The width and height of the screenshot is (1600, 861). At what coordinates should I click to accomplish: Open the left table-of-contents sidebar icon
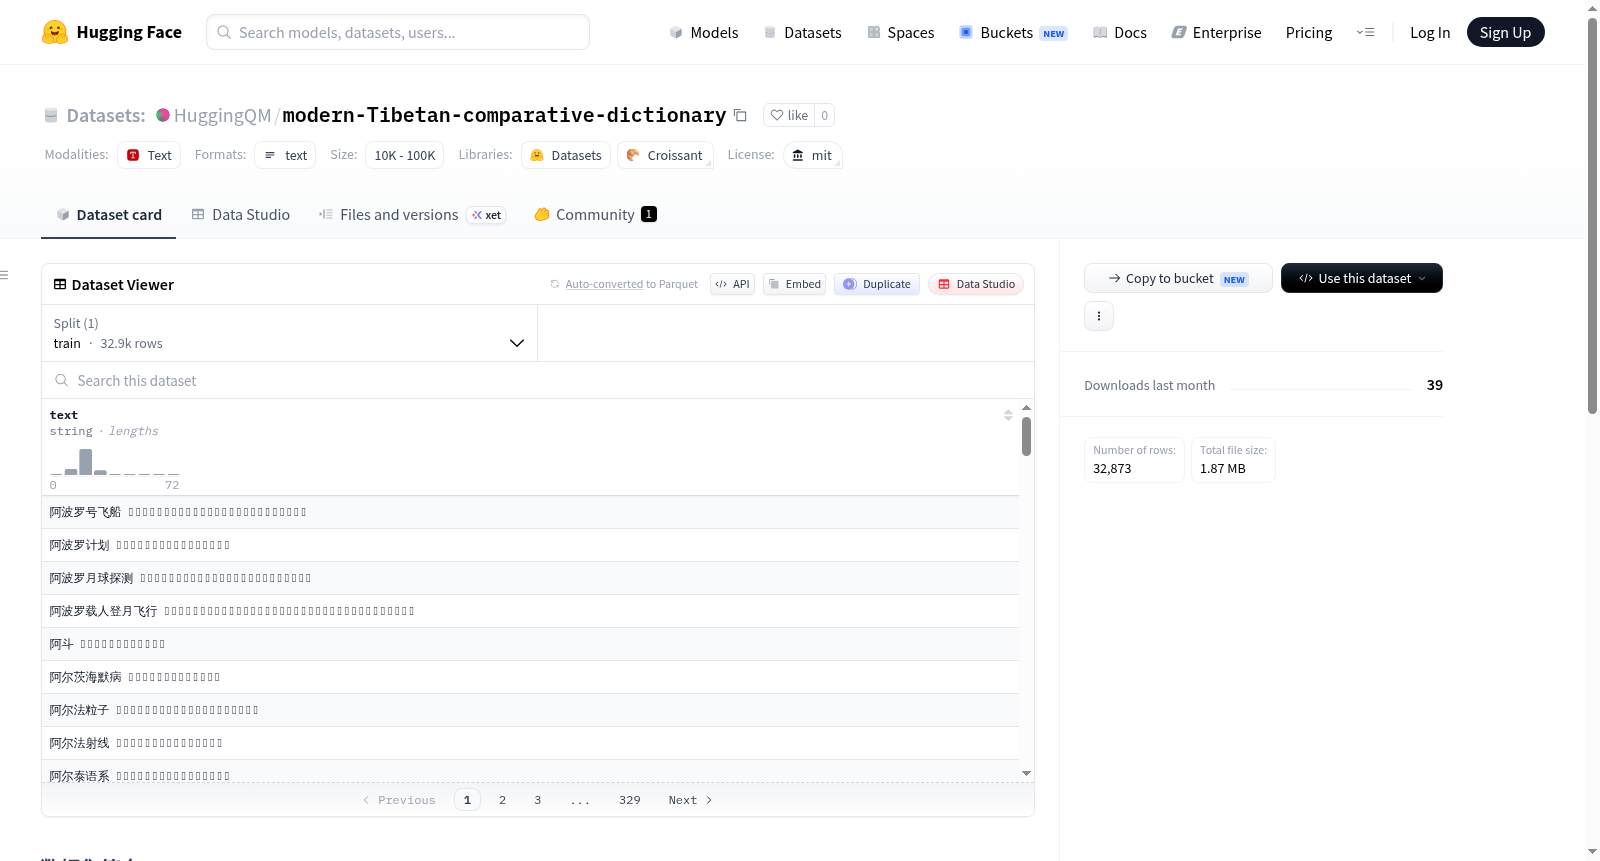click(4, 275)
